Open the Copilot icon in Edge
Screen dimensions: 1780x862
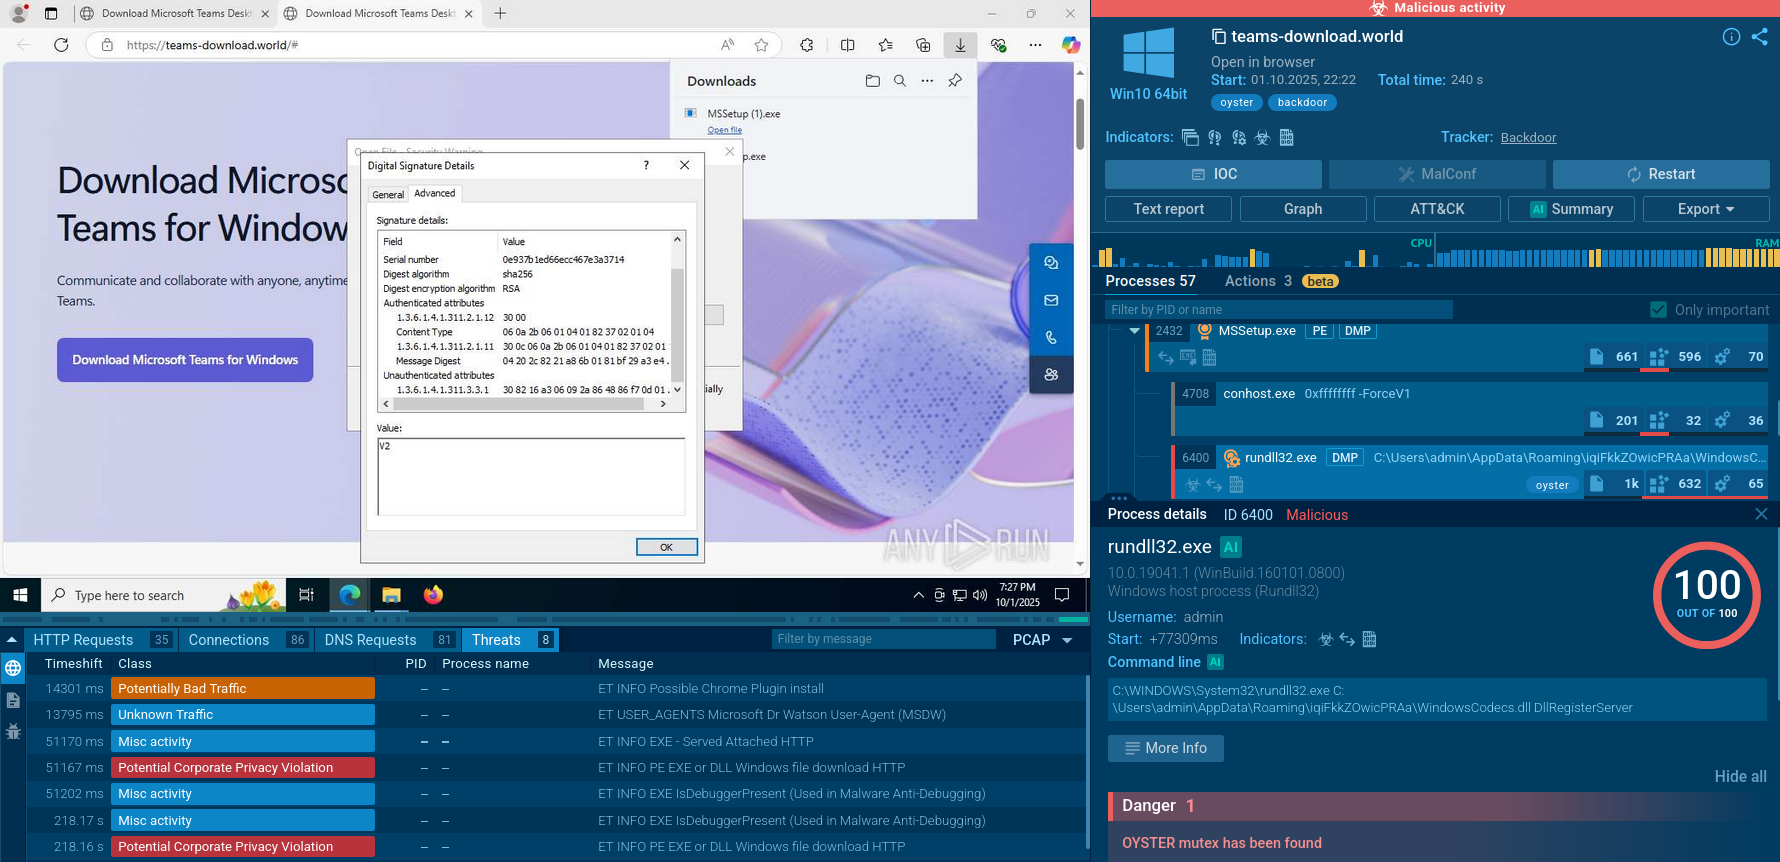coord(1070,45)
